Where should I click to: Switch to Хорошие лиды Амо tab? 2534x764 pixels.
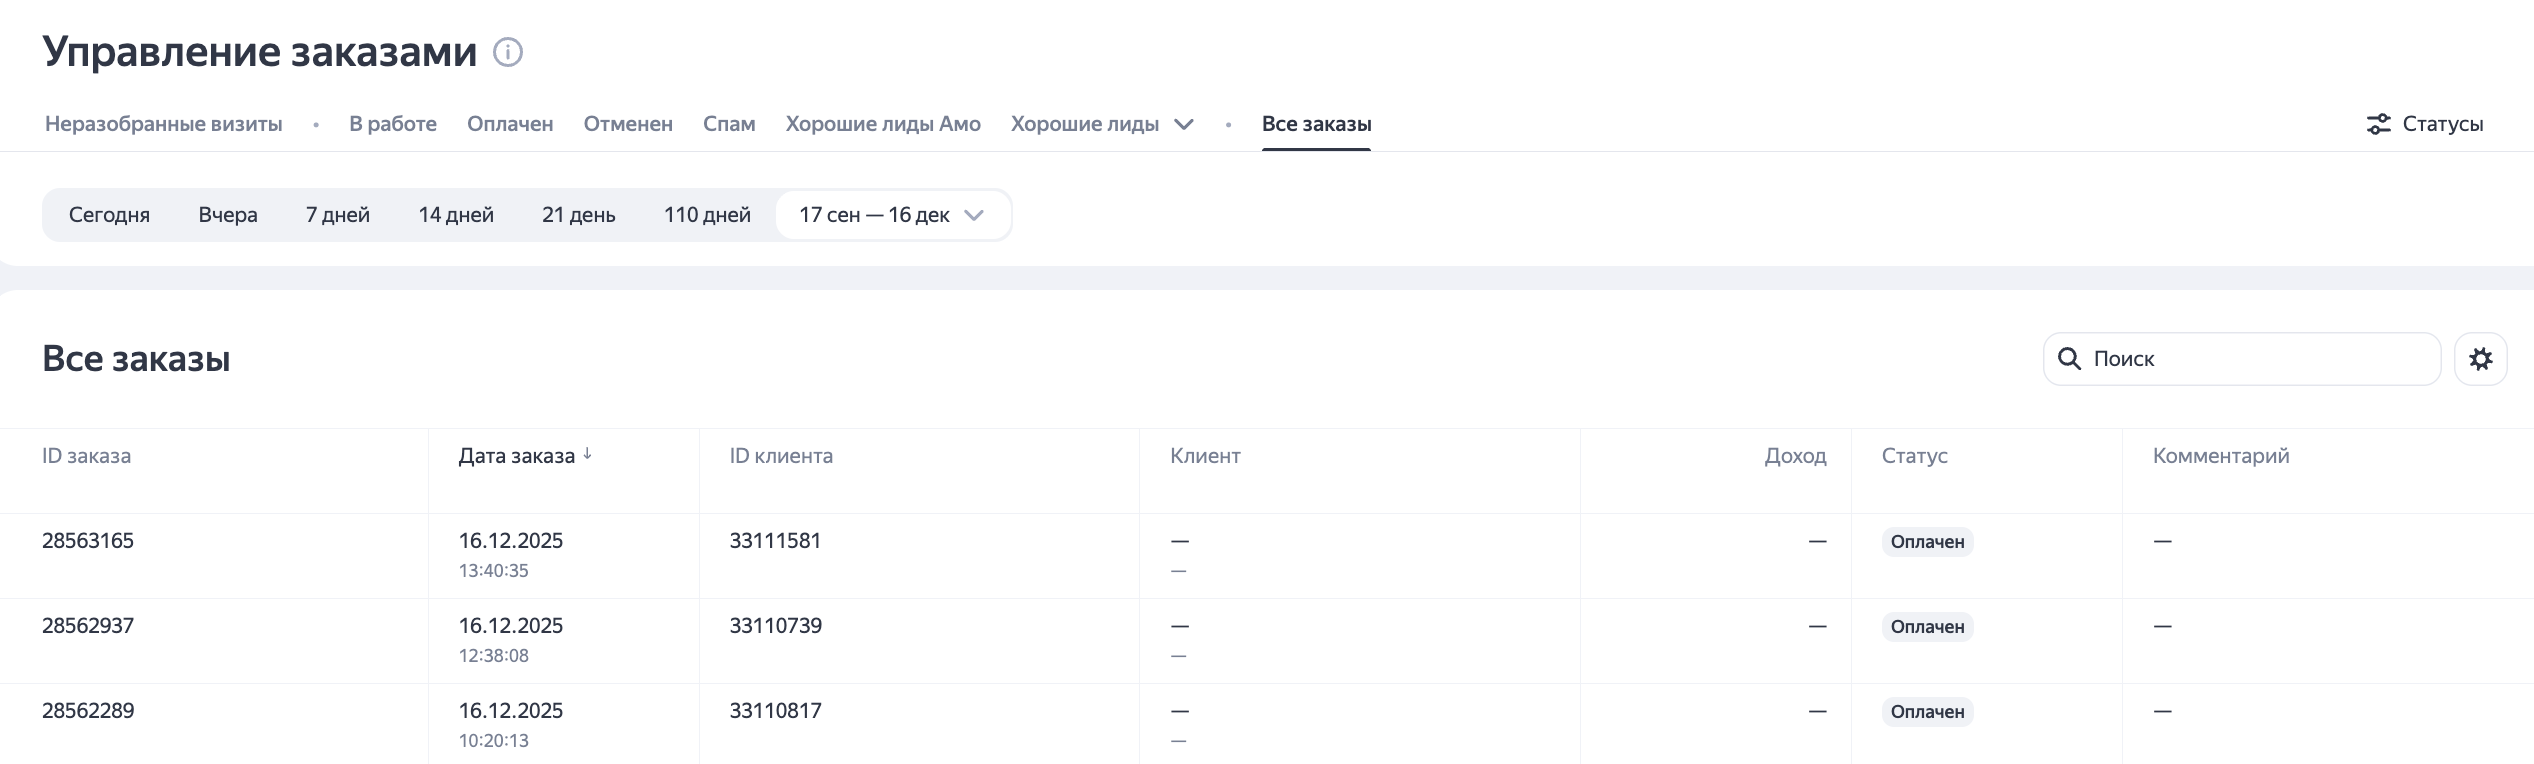click(883, 124)
